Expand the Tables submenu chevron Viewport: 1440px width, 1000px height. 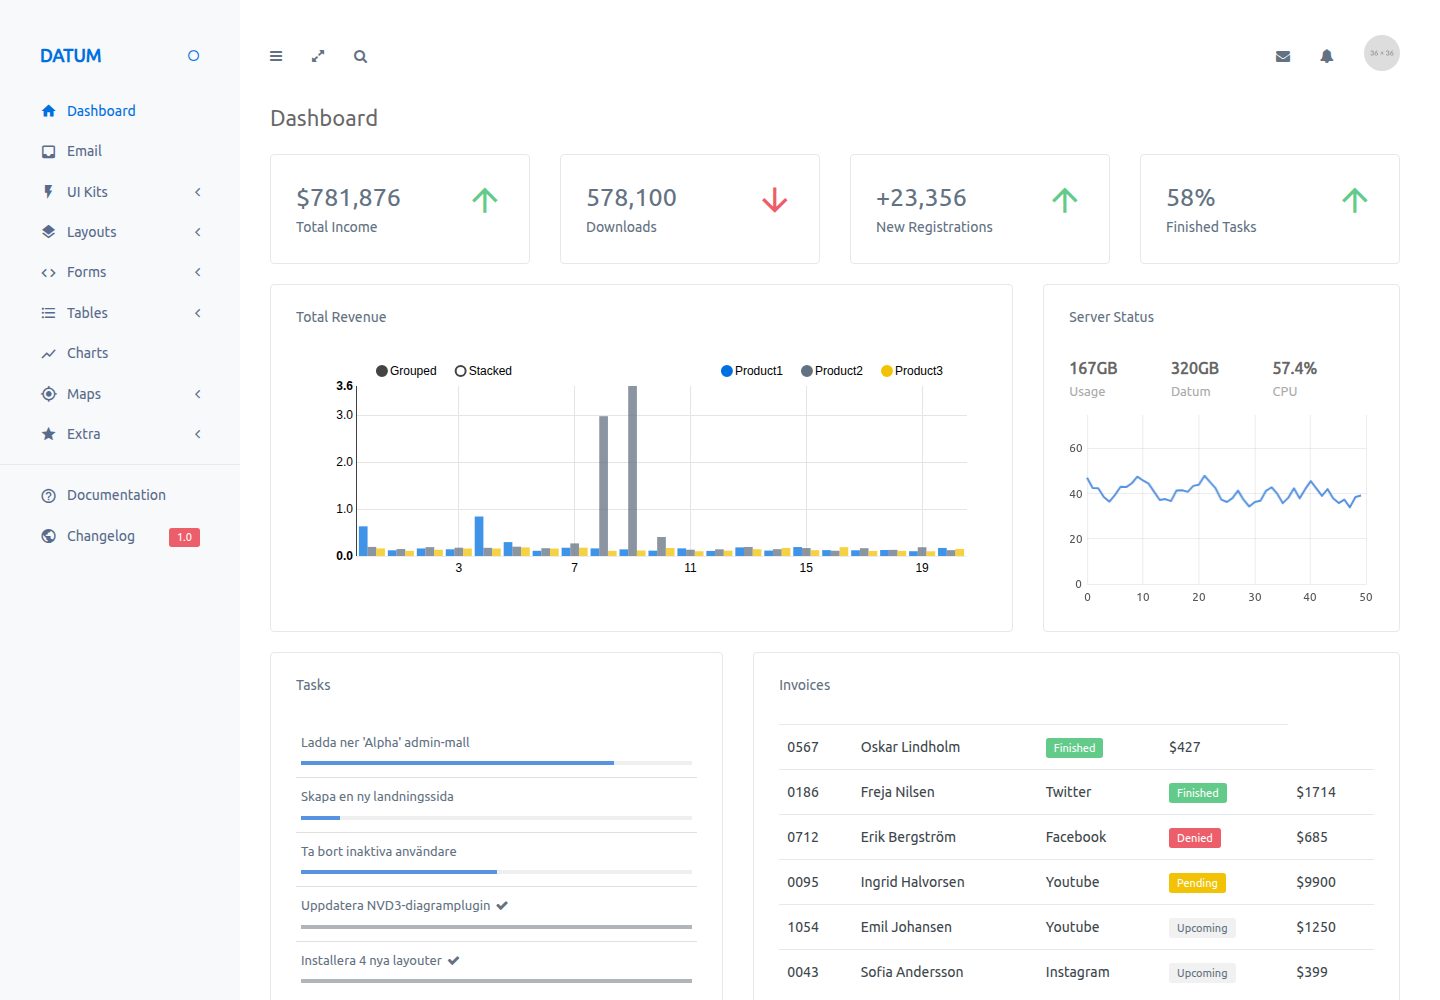coord(198,313)
